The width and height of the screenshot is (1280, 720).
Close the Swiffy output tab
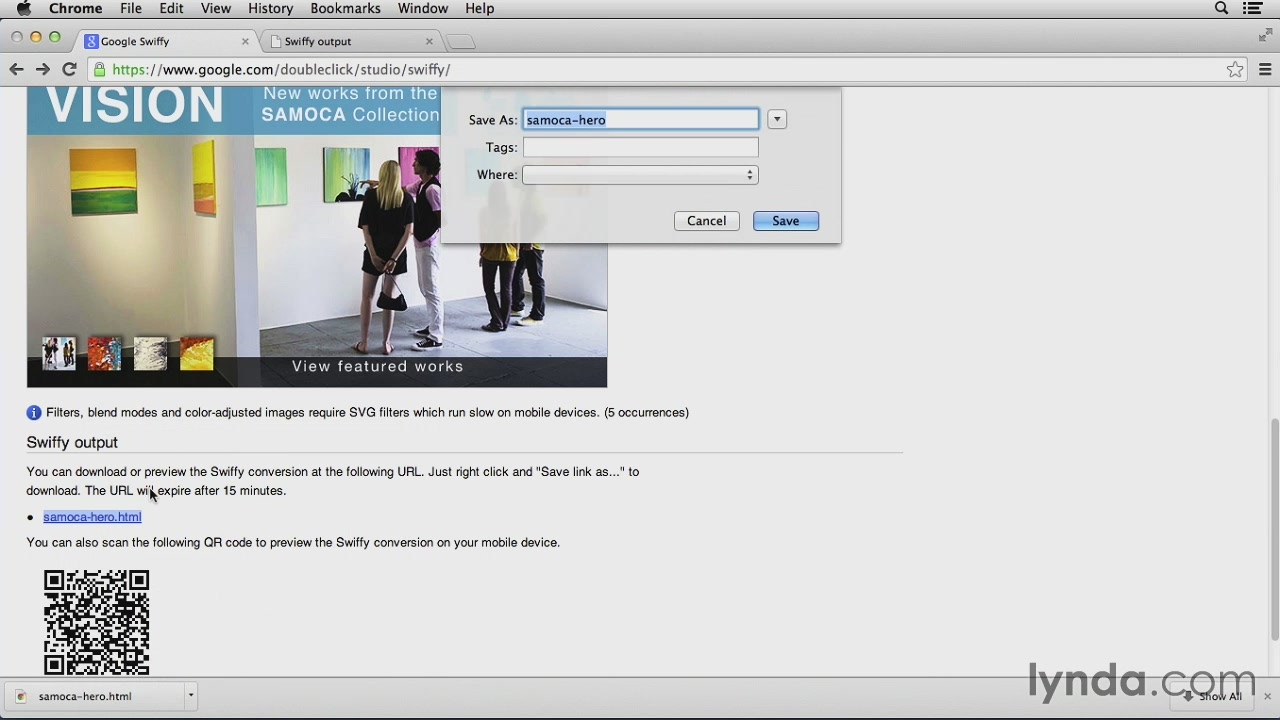click(x=429, y=41)
